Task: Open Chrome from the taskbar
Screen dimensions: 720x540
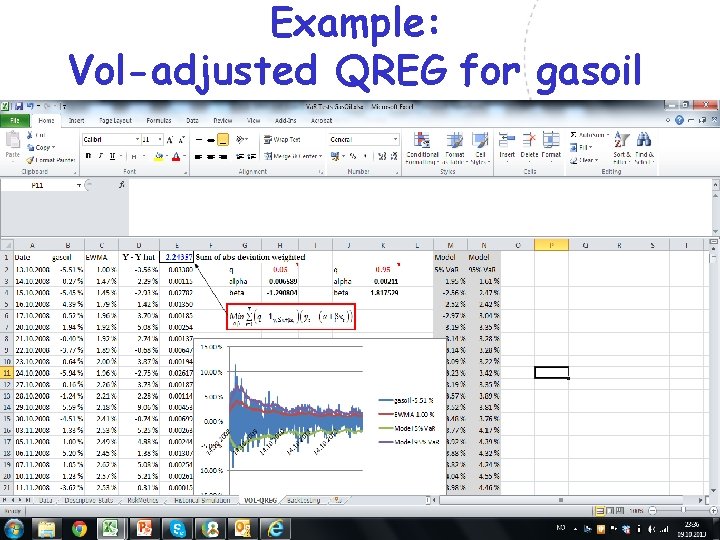Action: 79,529
